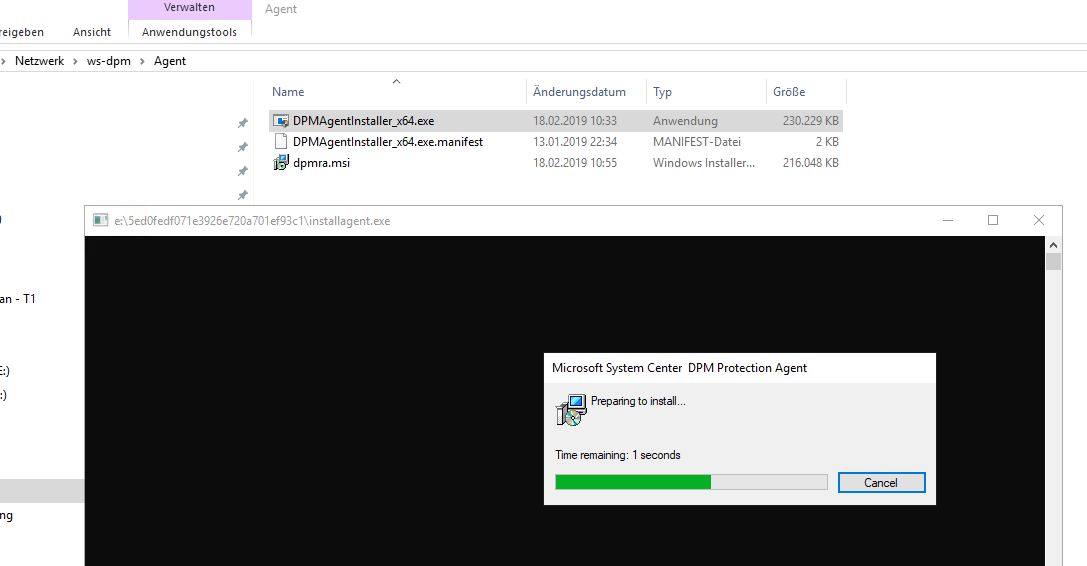1087x566 pixels.
Task: Sort files by the Name column
Action: click(288, 92)
